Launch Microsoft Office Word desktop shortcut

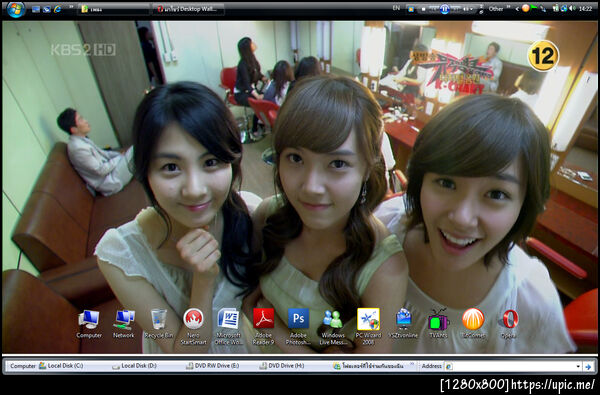(x=228, y=327)
